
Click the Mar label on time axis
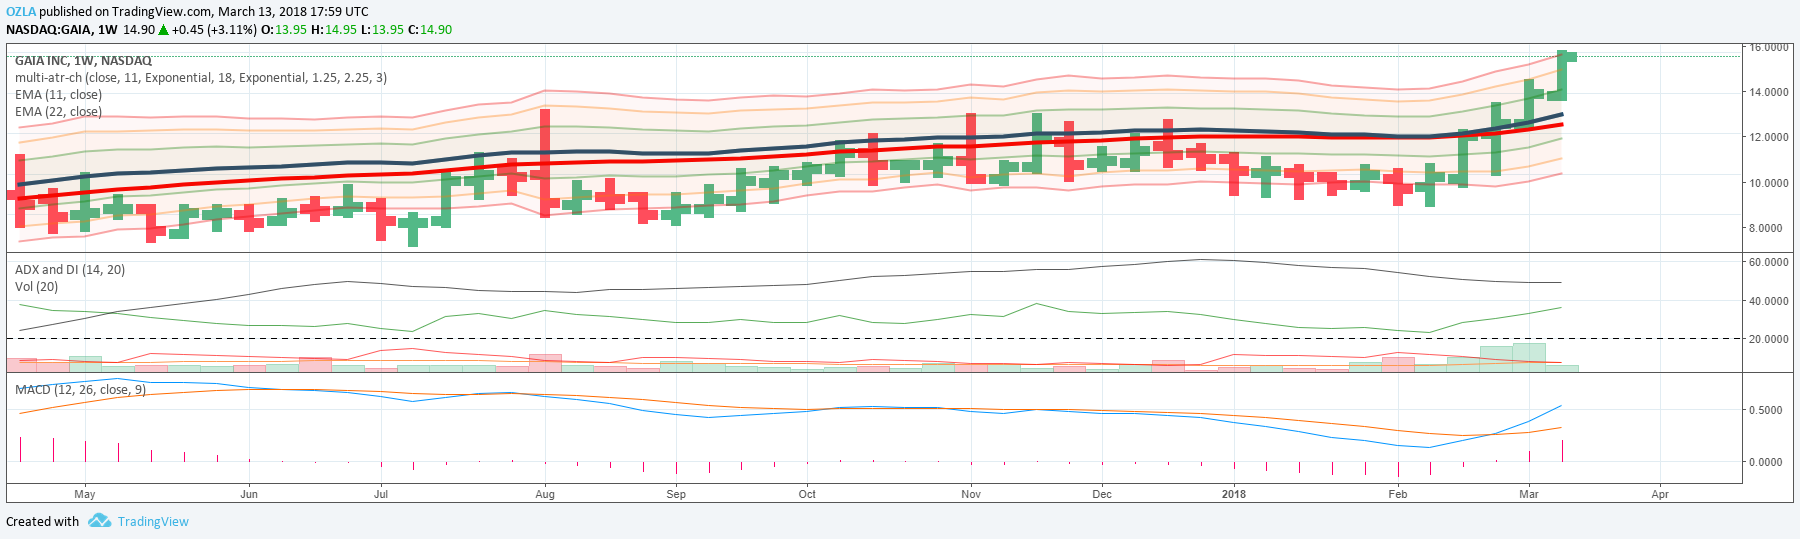(1529, 494)
